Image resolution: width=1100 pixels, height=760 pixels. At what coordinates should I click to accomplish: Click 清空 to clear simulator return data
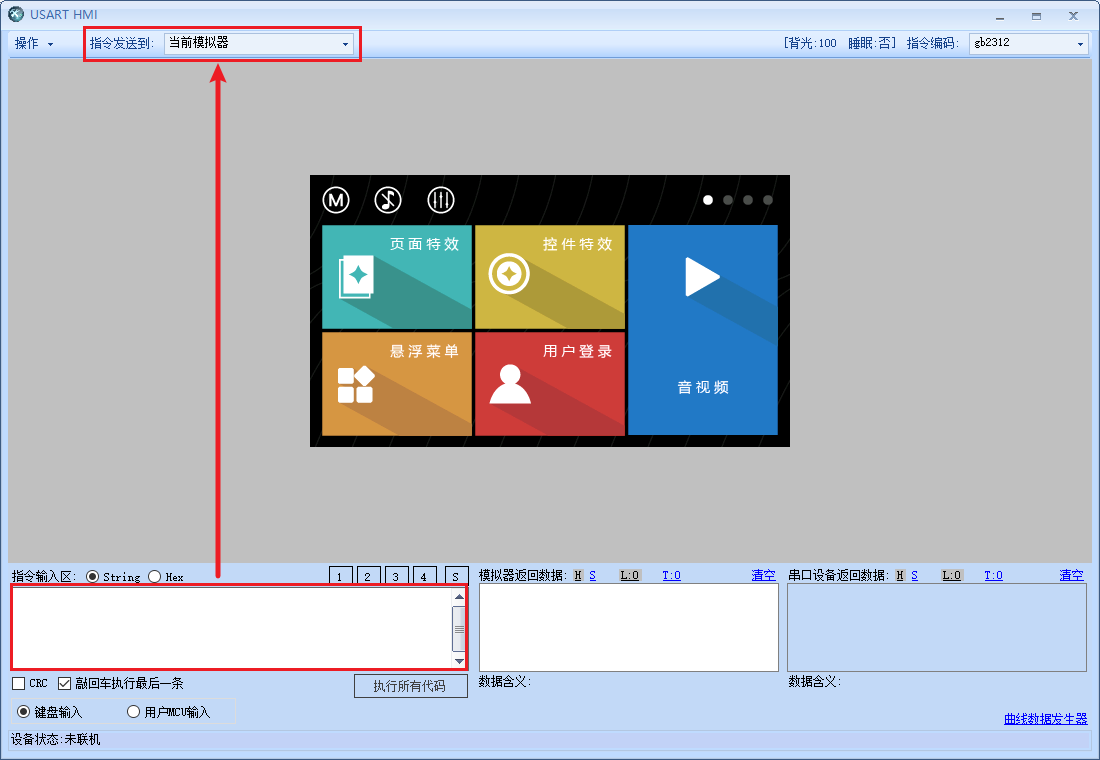pyautogui.click(x=763, y=575)
